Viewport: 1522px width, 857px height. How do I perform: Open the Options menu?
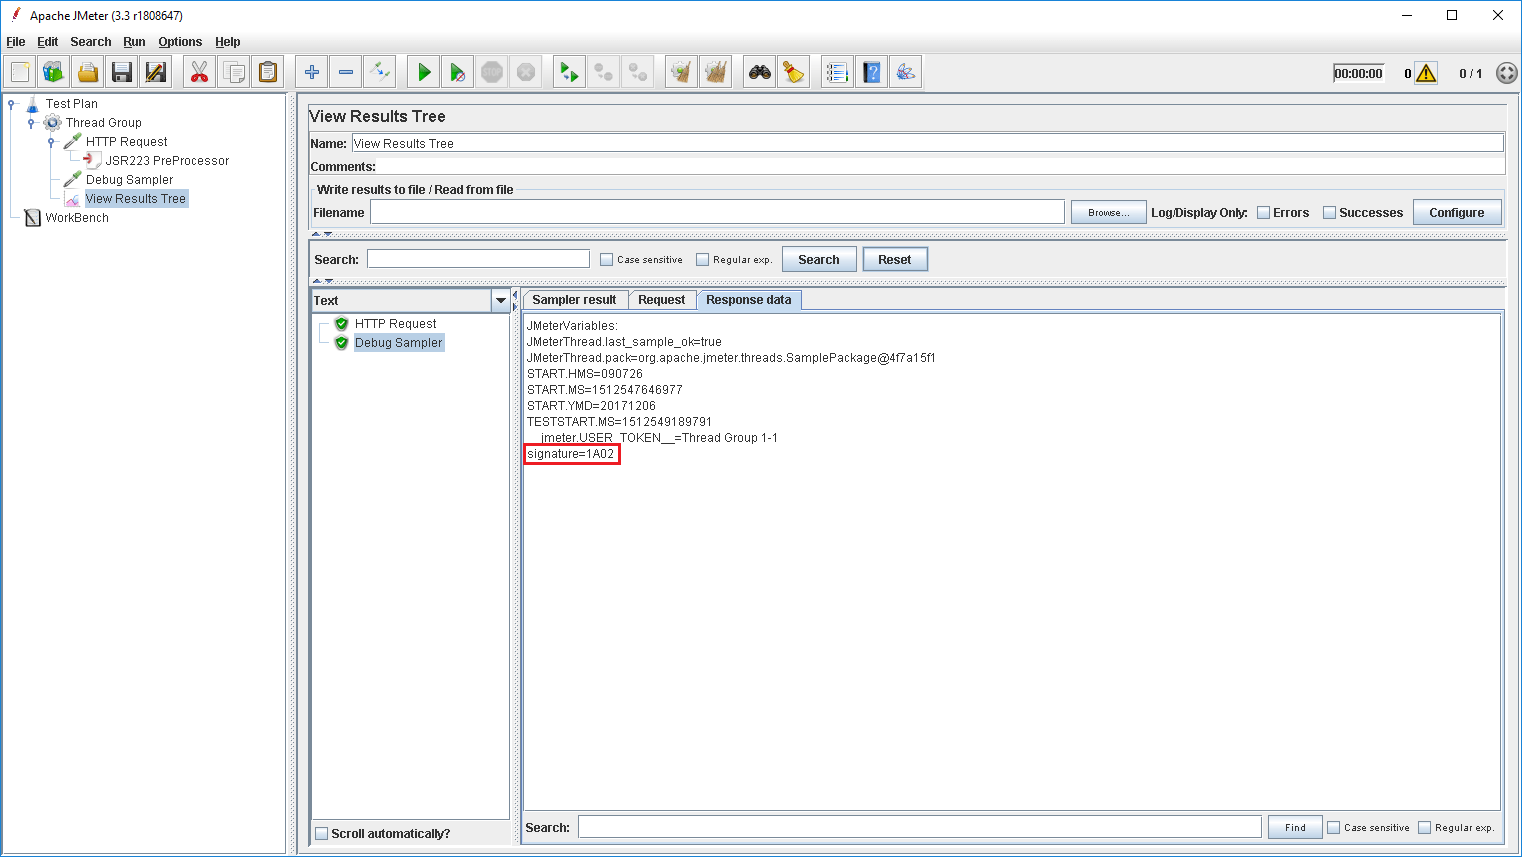click(180, 42)
